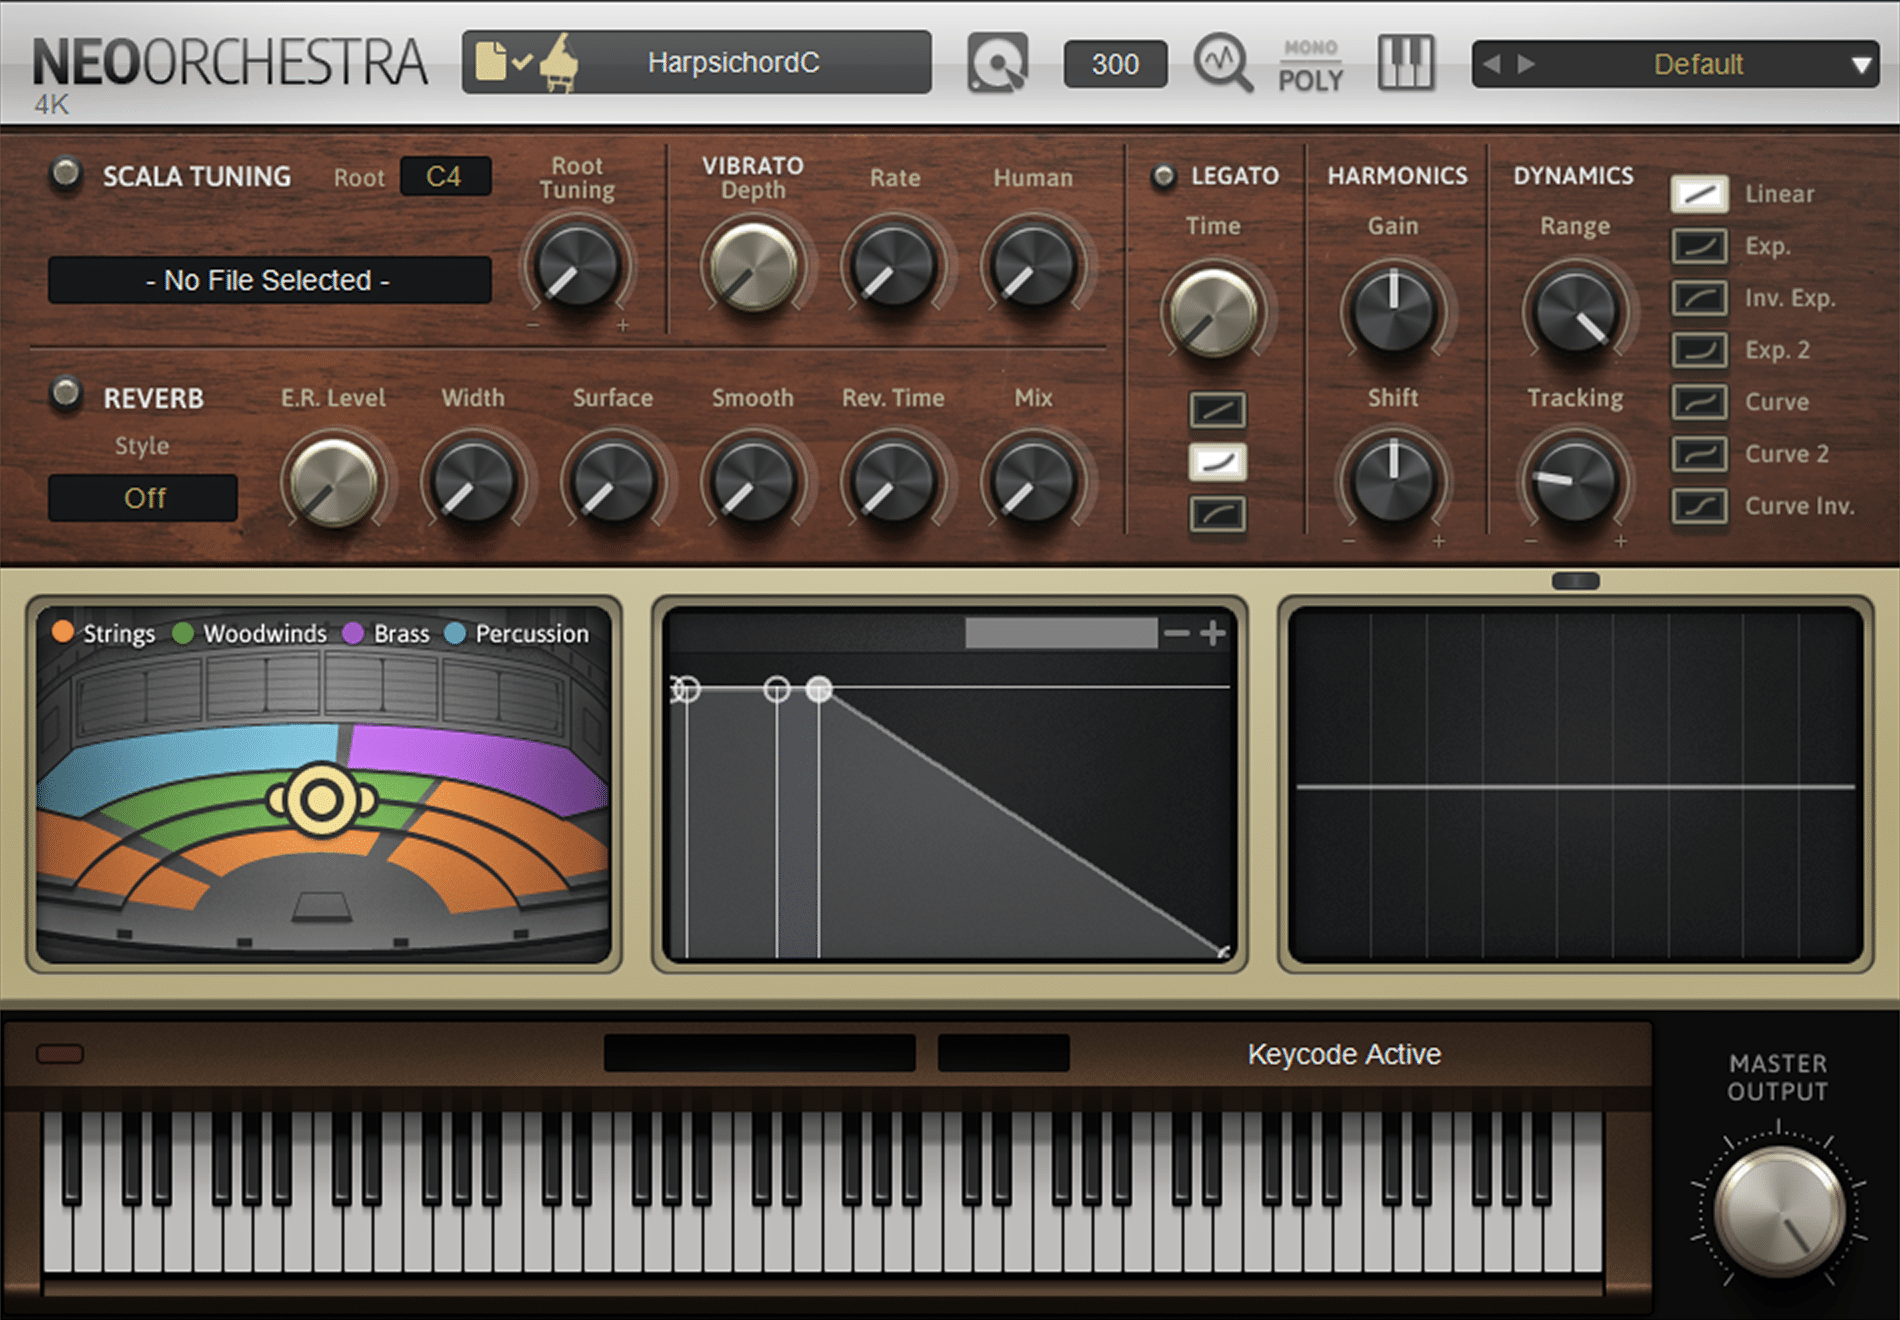Enable the Scala Tuning power toggle
Screen dimensions: 1900x1320
66,173
